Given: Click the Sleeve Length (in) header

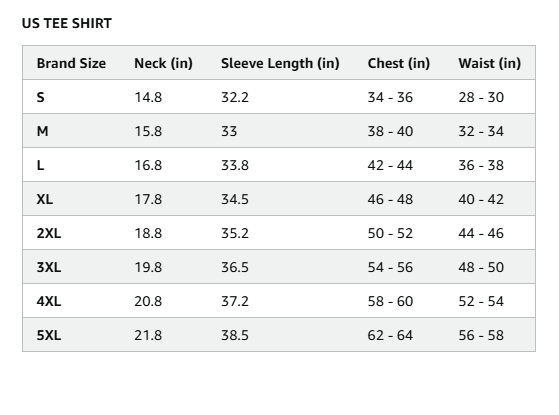Looking at the screenshot, I should [x=280, y=63].
